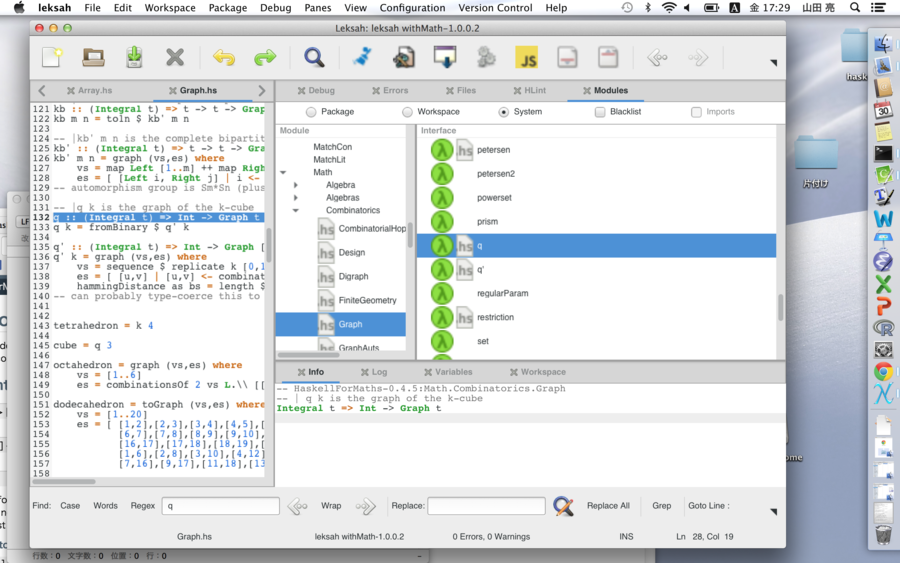
Task: Select the System radio button
Action: (503, 112)
